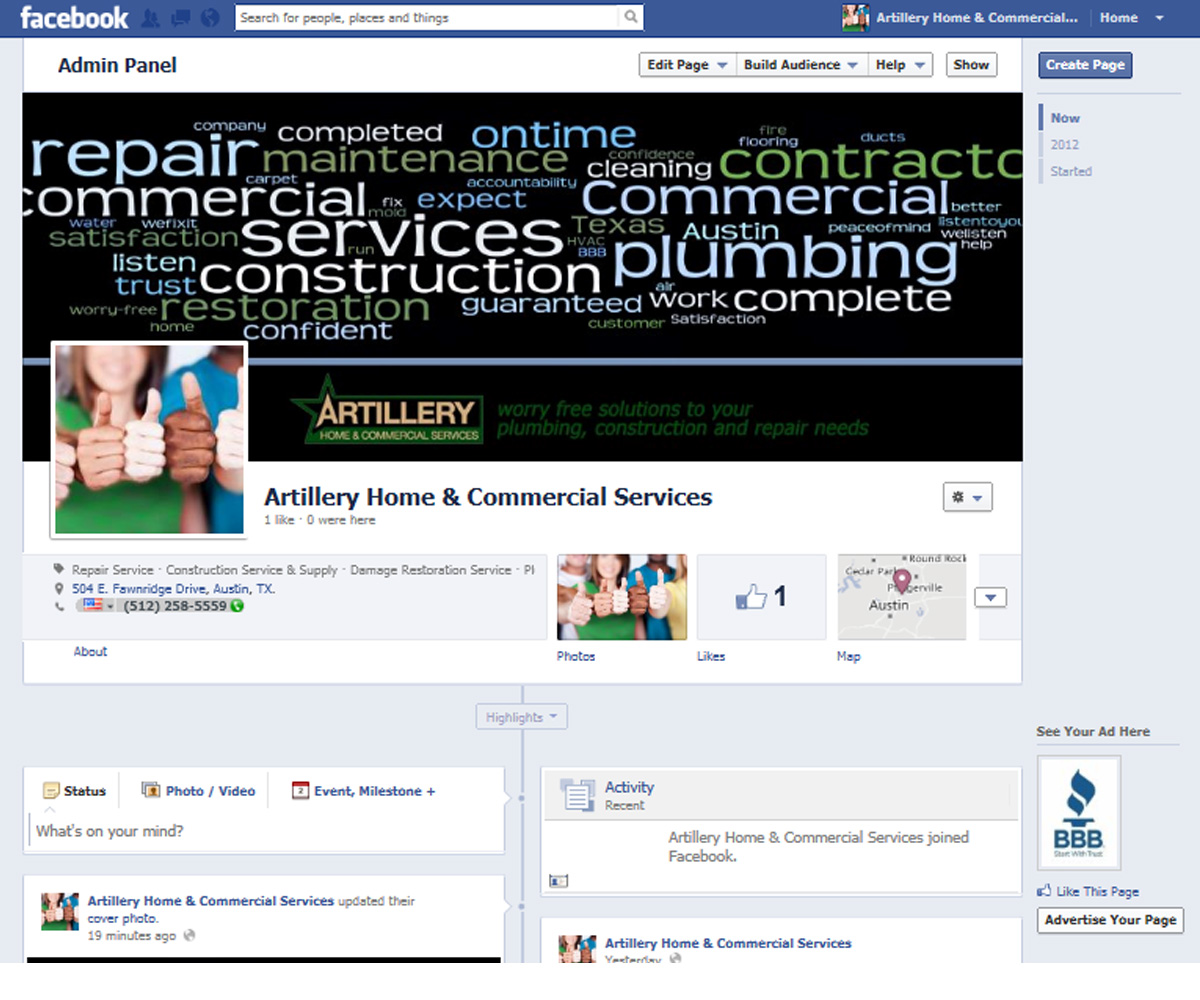
Task: Expand the Edit Page dropdown
Action: (686, 64)
